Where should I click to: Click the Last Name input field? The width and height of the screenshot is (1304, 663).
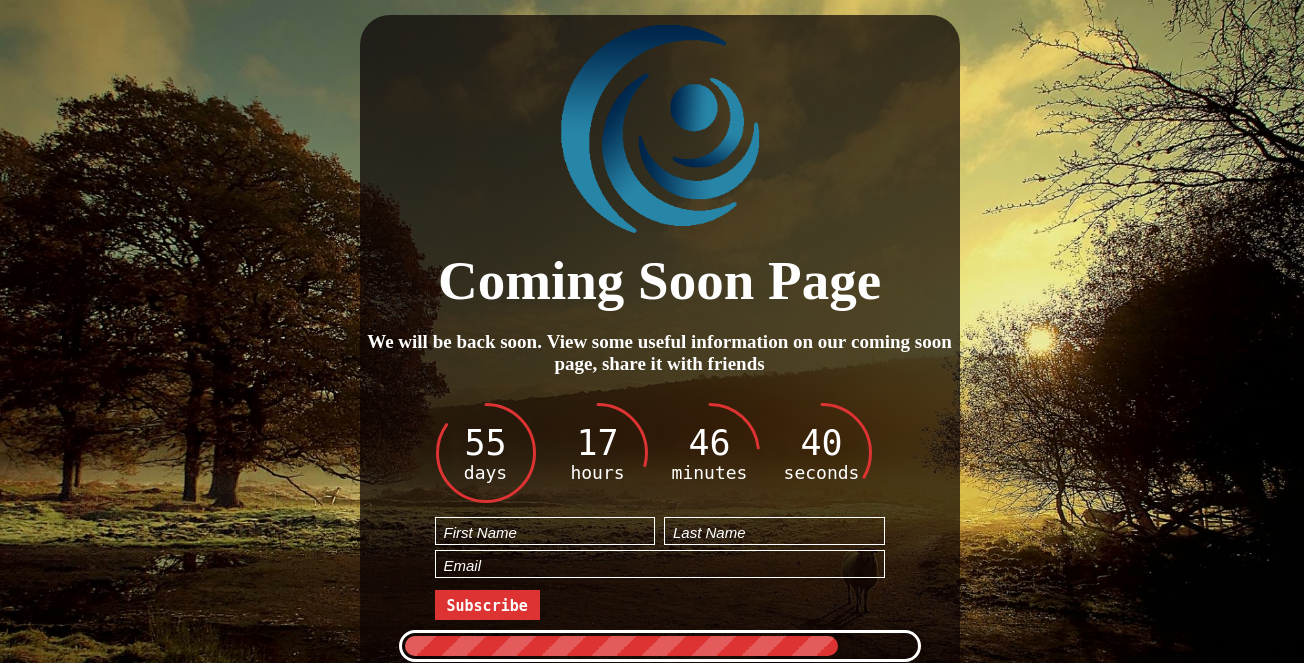pos(774,531)
